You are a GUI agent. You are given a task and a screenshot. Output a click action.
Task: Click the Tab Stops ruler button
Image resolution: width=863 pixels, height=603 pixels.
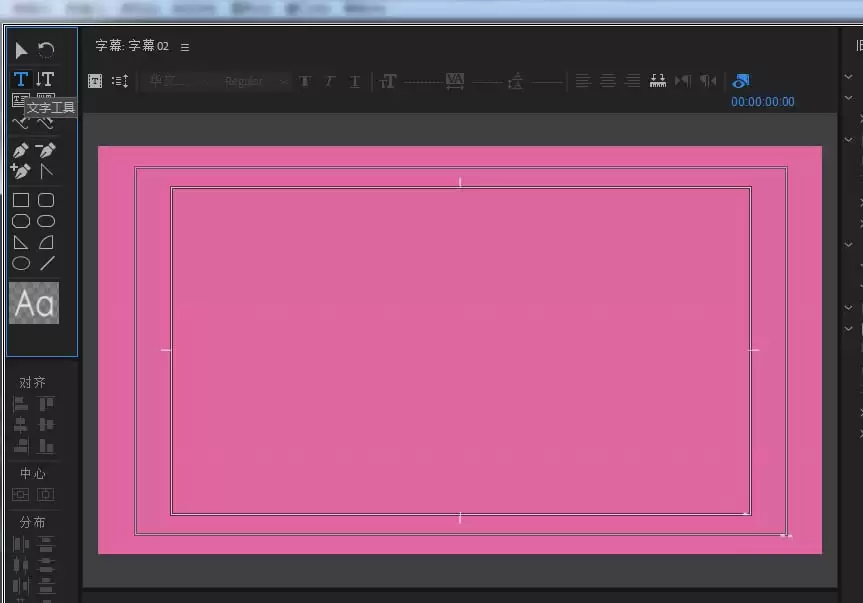click(x=658, y=81)
